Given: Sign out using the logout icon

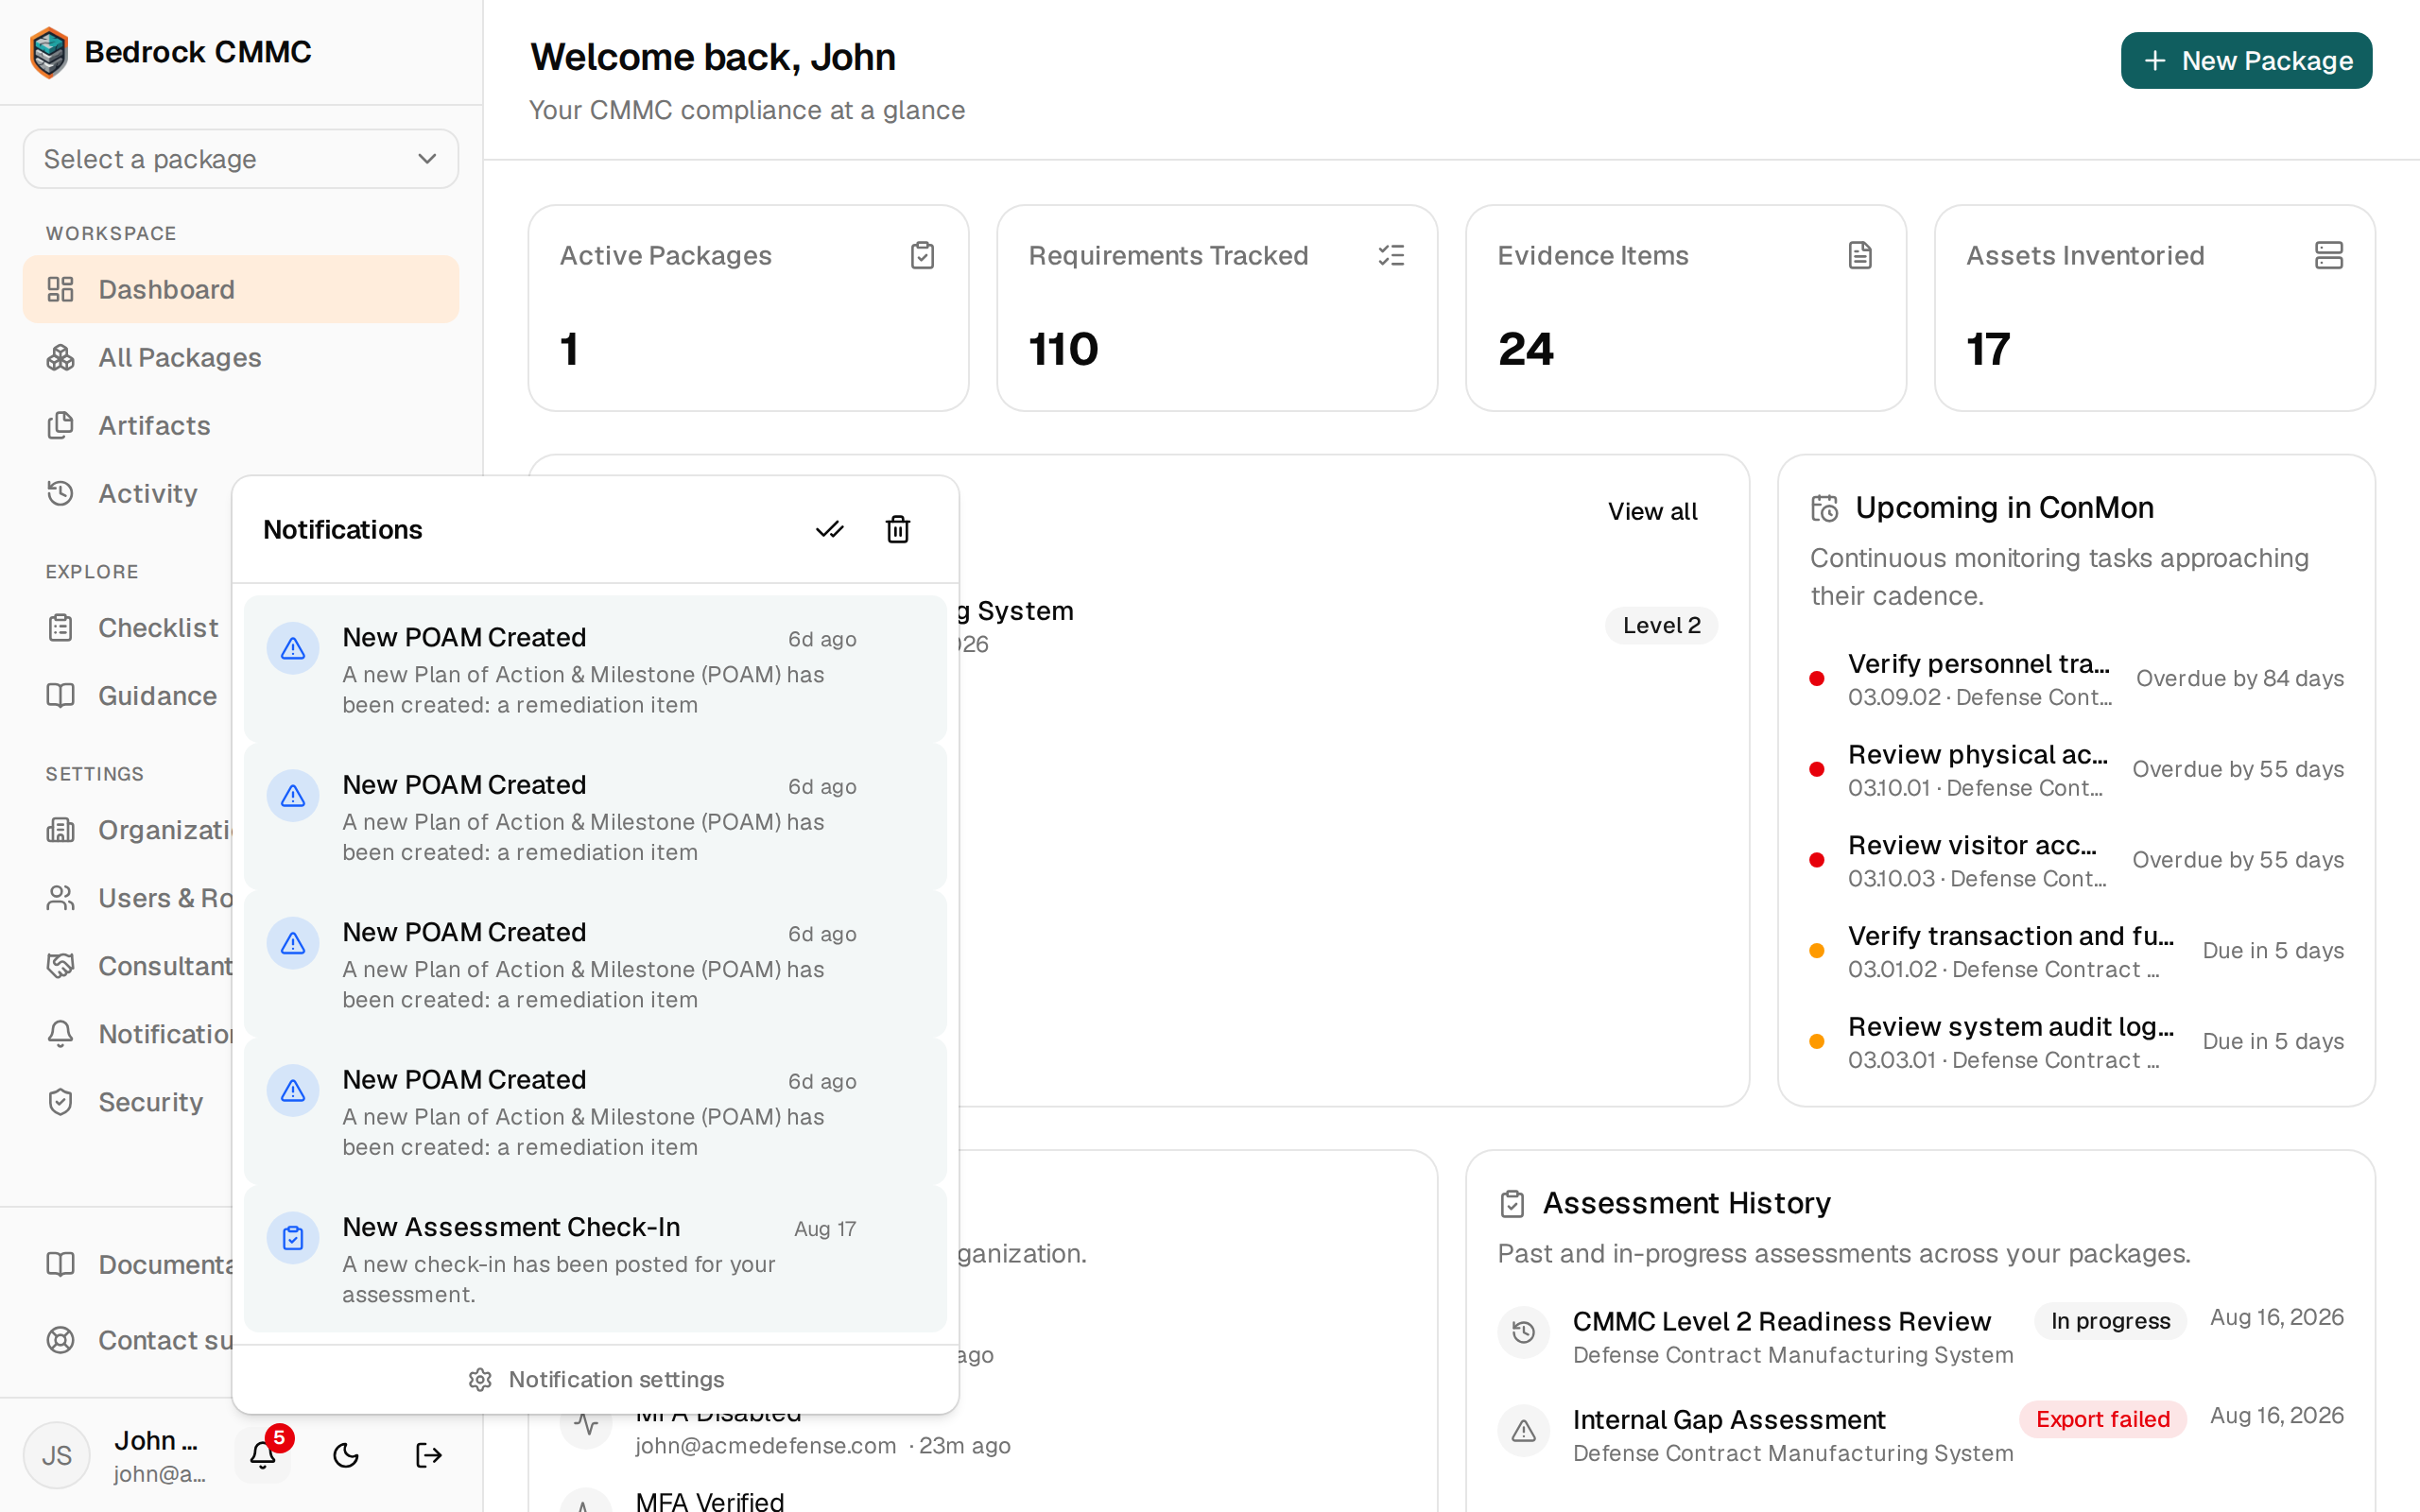Looking at the screenshot, I should point(429,1455).
